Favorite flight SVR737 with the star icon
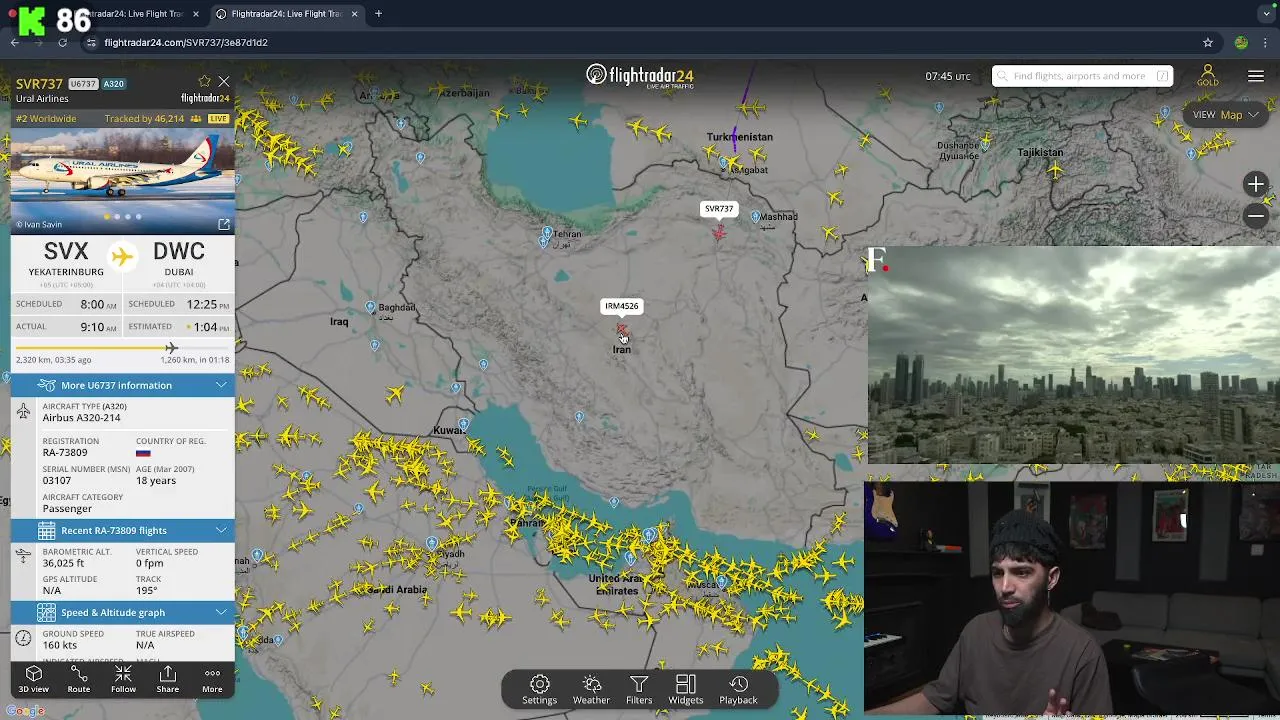The height and width of the screenshot is (720, 1280). pos(205,81)
